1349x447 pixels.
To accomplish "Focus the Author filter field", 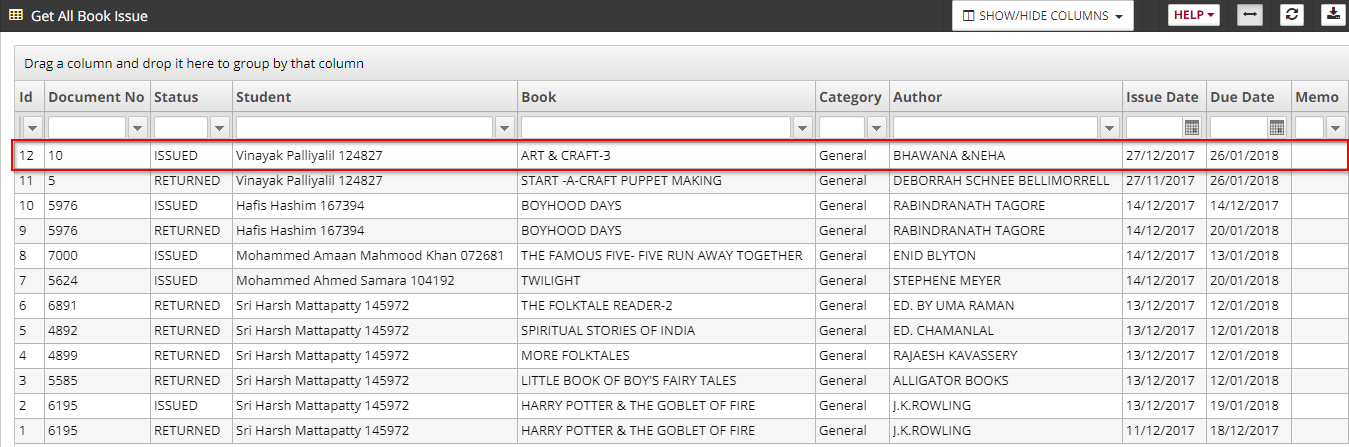I will (x=995, y=128).
